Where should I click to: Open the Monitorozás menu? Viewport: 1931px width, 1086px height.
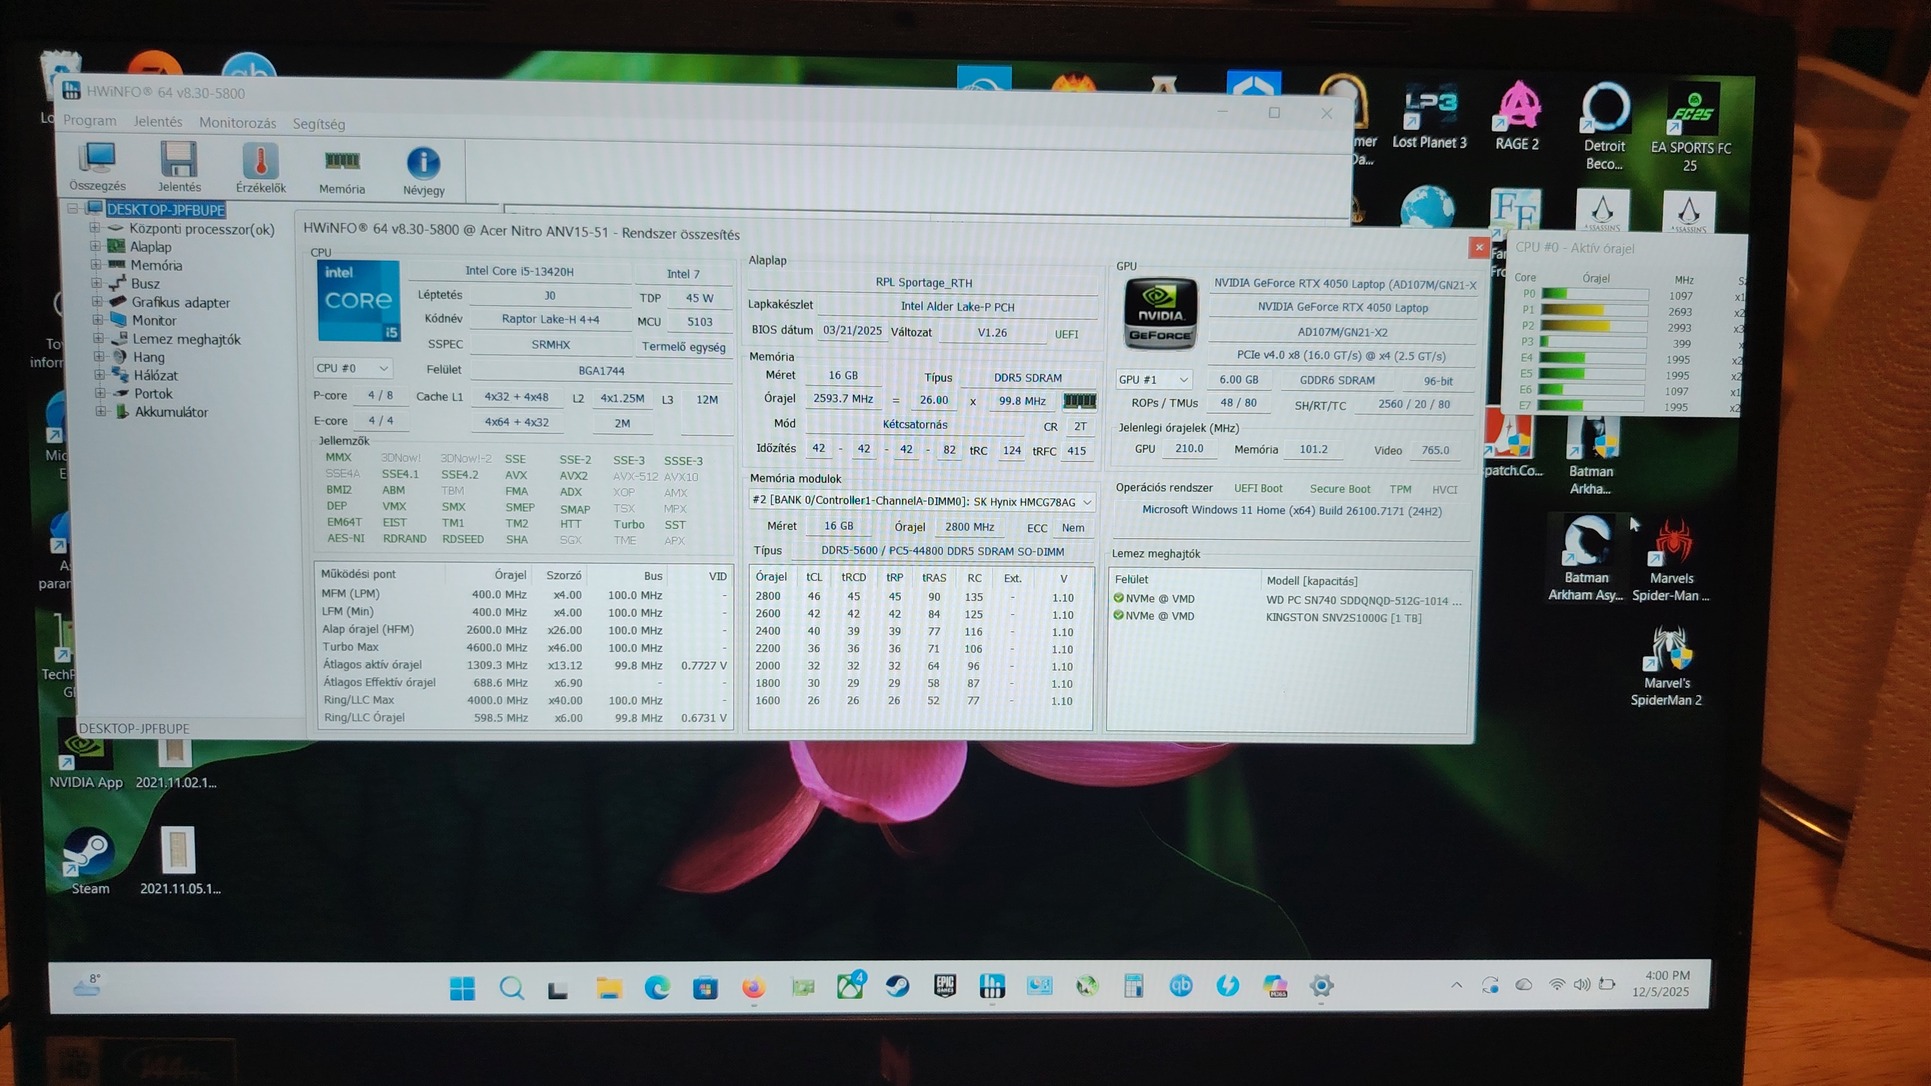[x=237, y=123]
